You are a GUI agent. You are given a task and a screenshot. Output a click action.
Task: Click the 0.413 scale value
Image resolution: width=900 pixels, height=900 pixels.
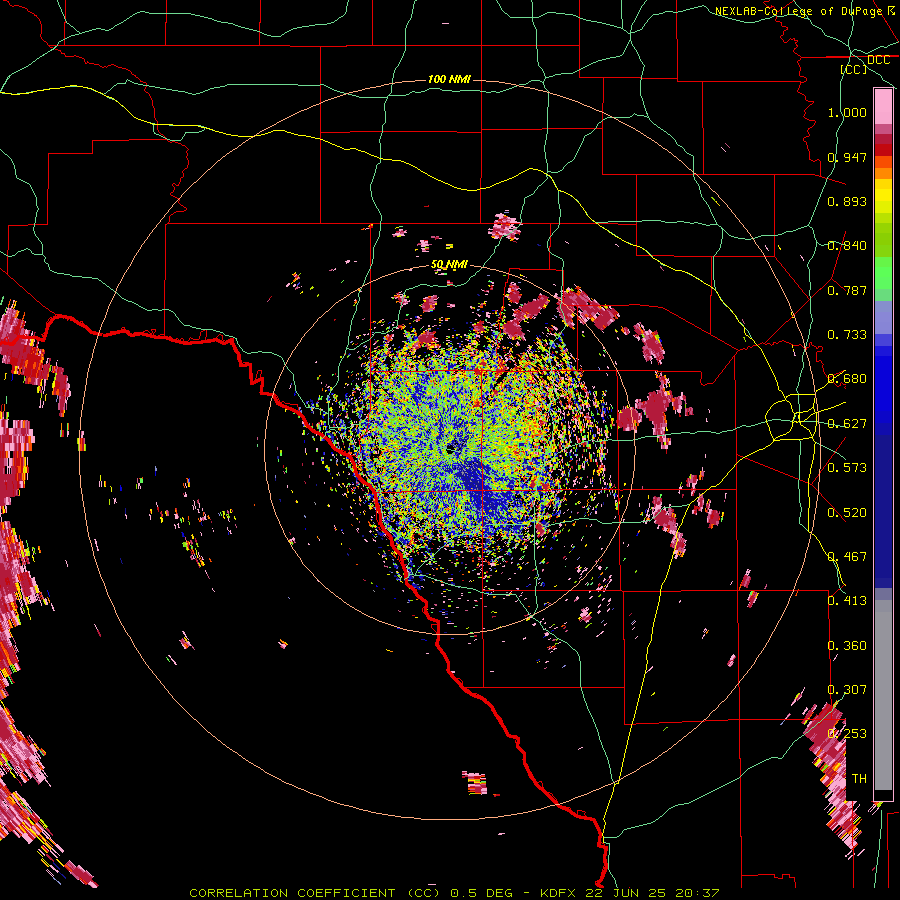point(847,601)
